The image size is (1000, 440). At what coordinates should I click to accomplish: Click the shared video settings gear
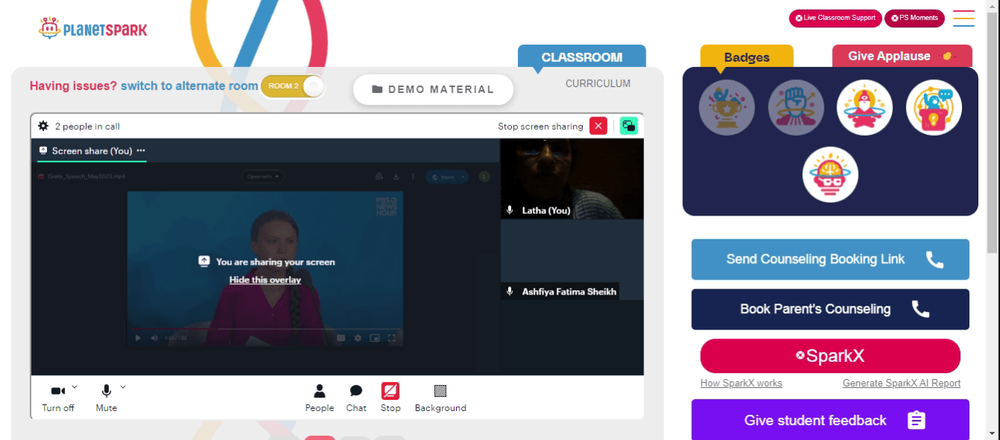pos(358,338)
